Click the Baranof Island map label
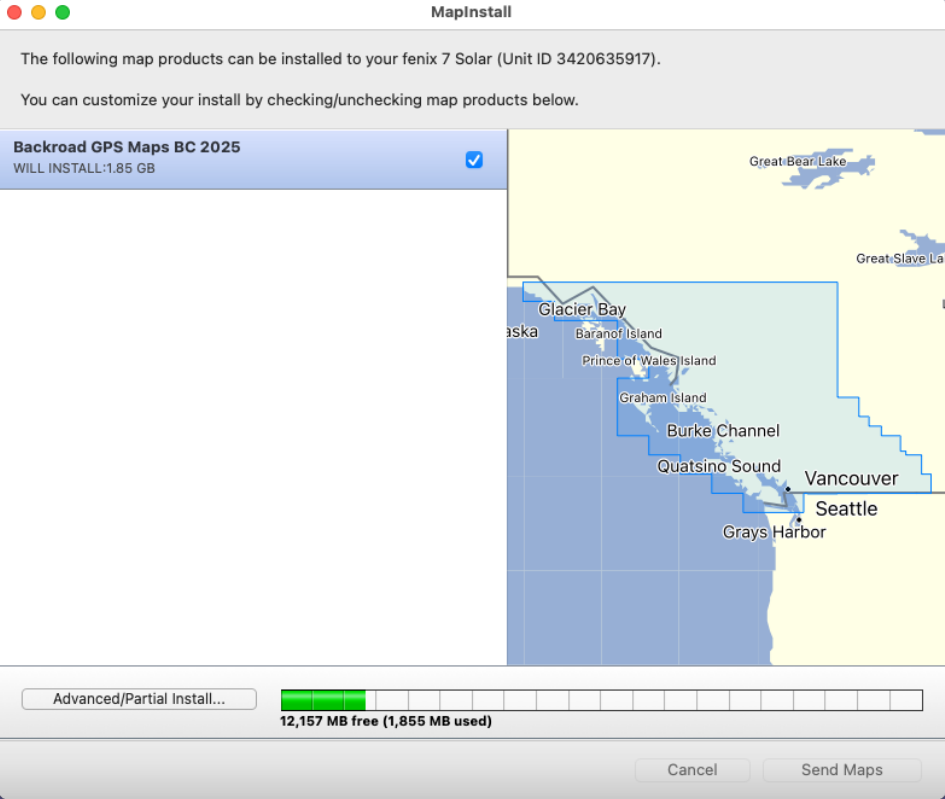 pyautogui.click(x=618, y=334)
